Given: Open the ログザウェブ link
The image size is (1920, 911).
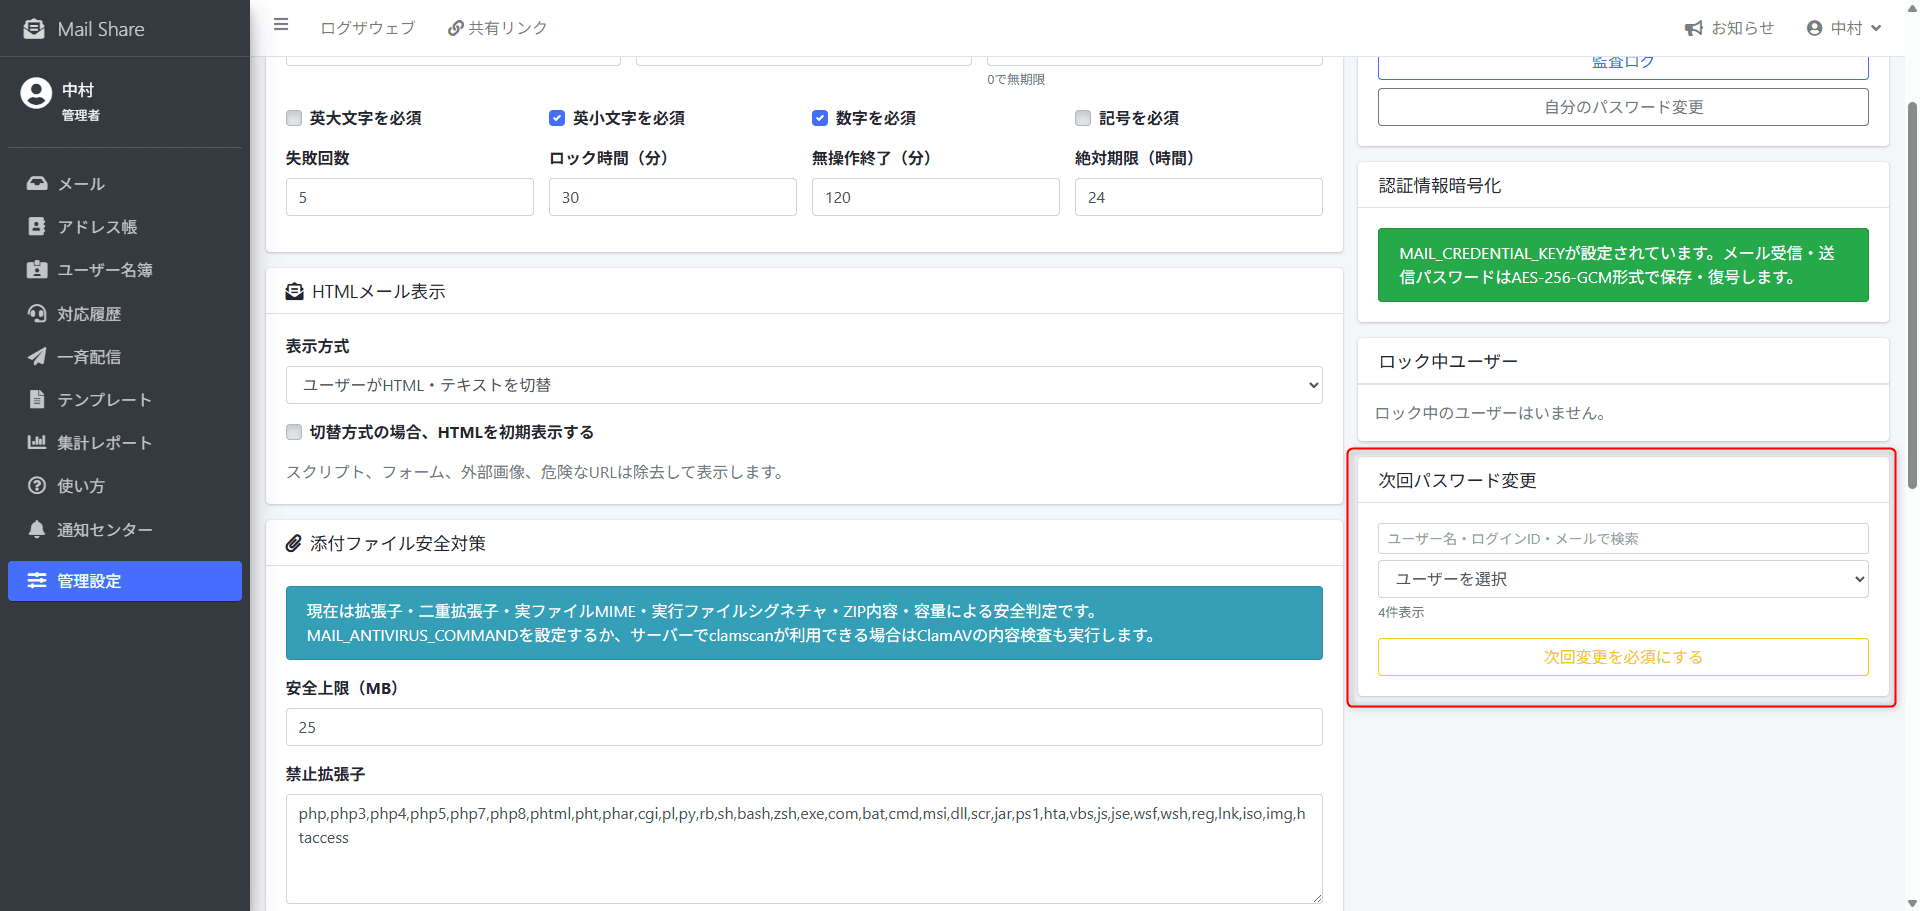Looking at the screenshot, I should coord(367,28).
